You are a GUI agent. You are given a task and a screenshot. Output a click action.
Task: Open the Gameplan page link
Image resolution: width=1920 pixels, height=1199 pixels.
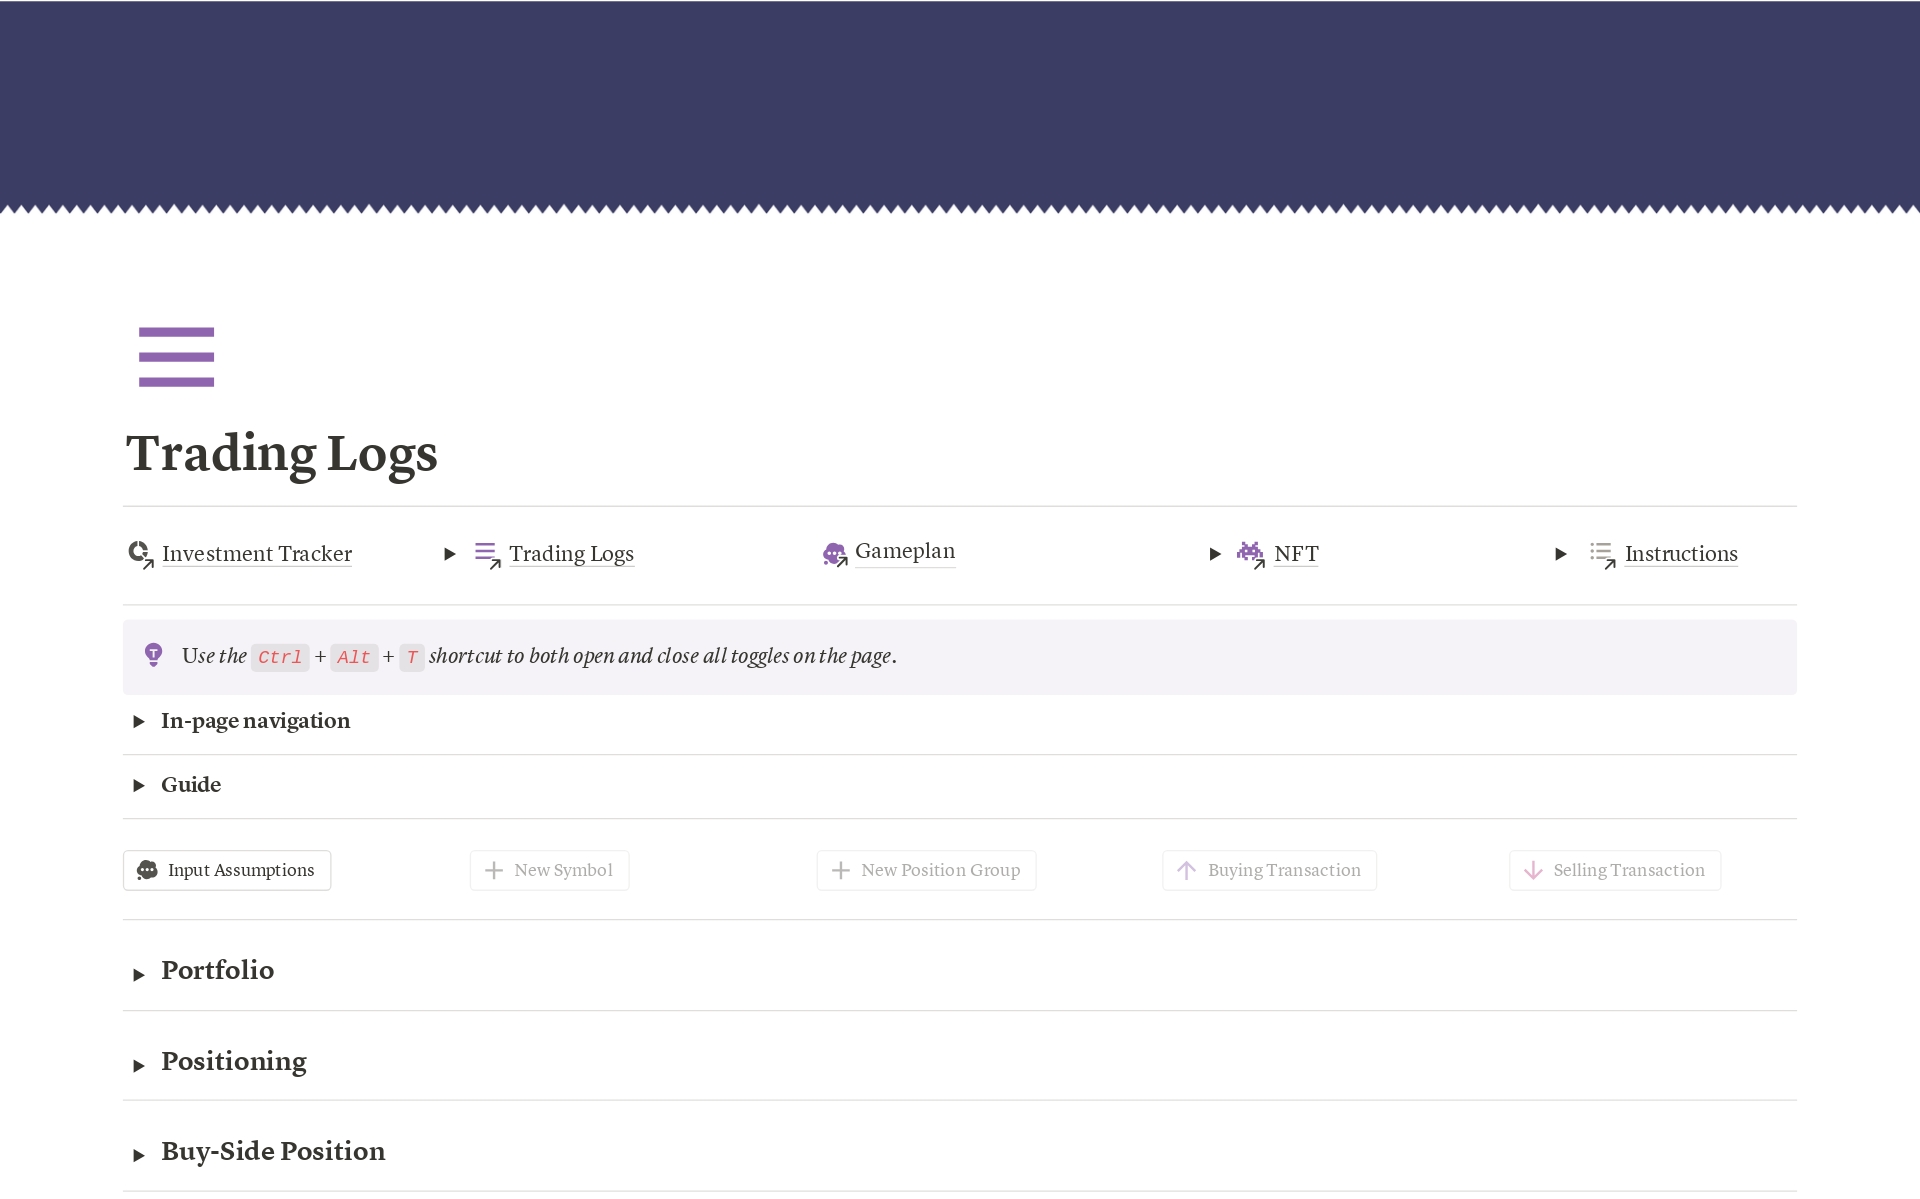pos(905,552)
